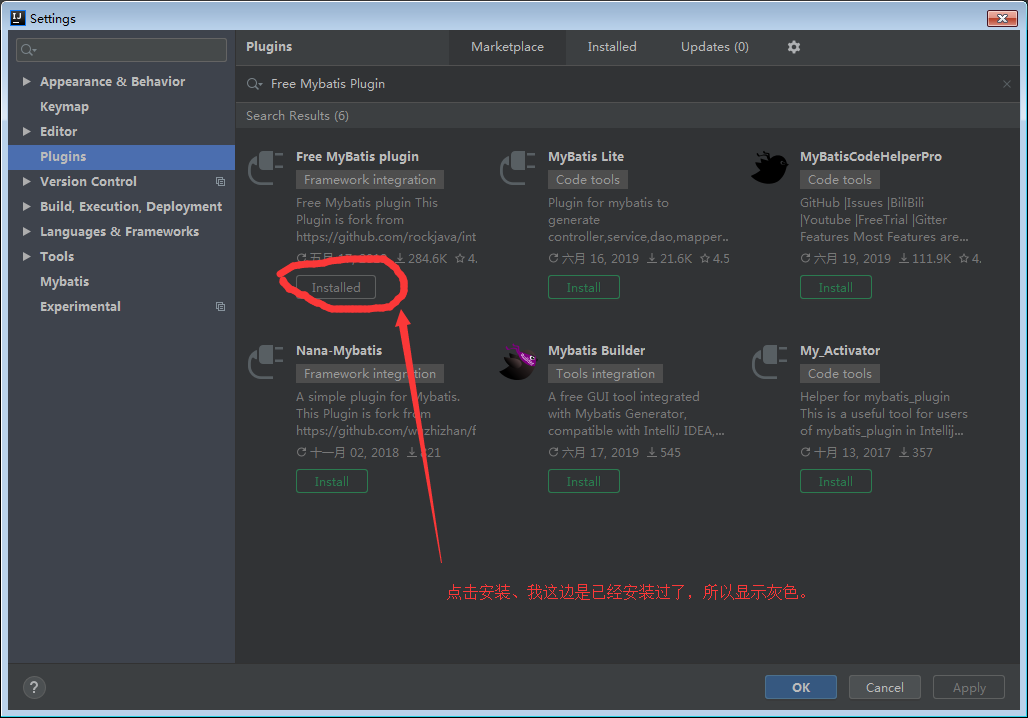
Task: Open the Free MyBatis plugin title
Action: click(x=357, y=157)
